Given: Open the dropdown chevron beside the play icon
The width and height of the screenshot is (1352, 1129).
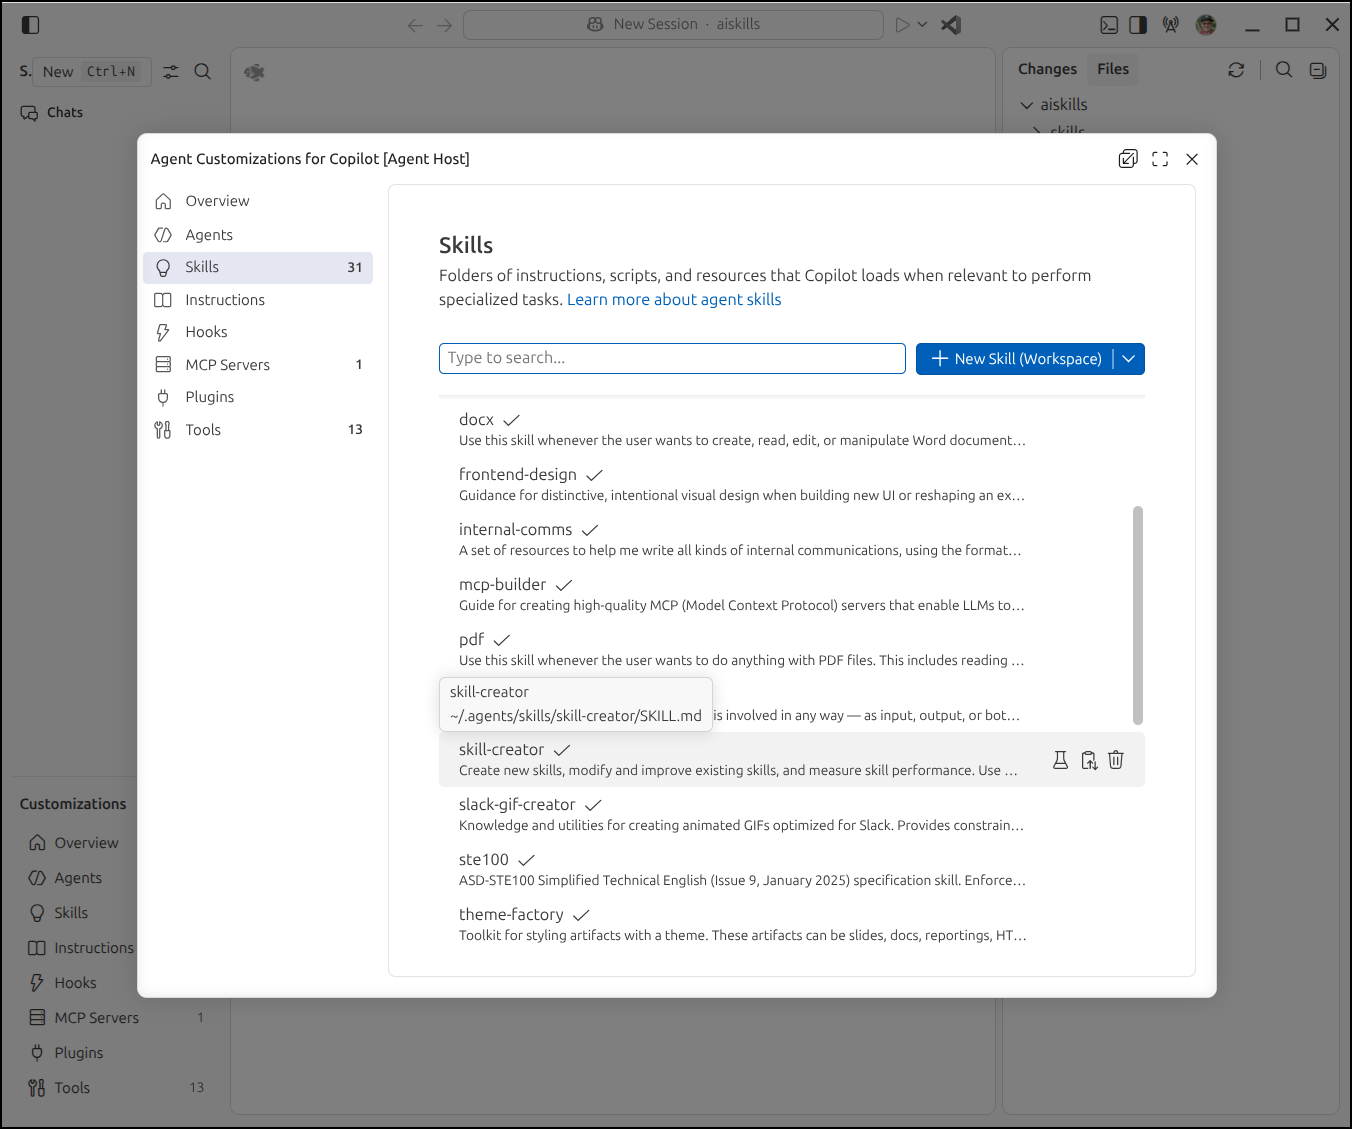Looking at the screenshot, I should [x=923, y=25].
